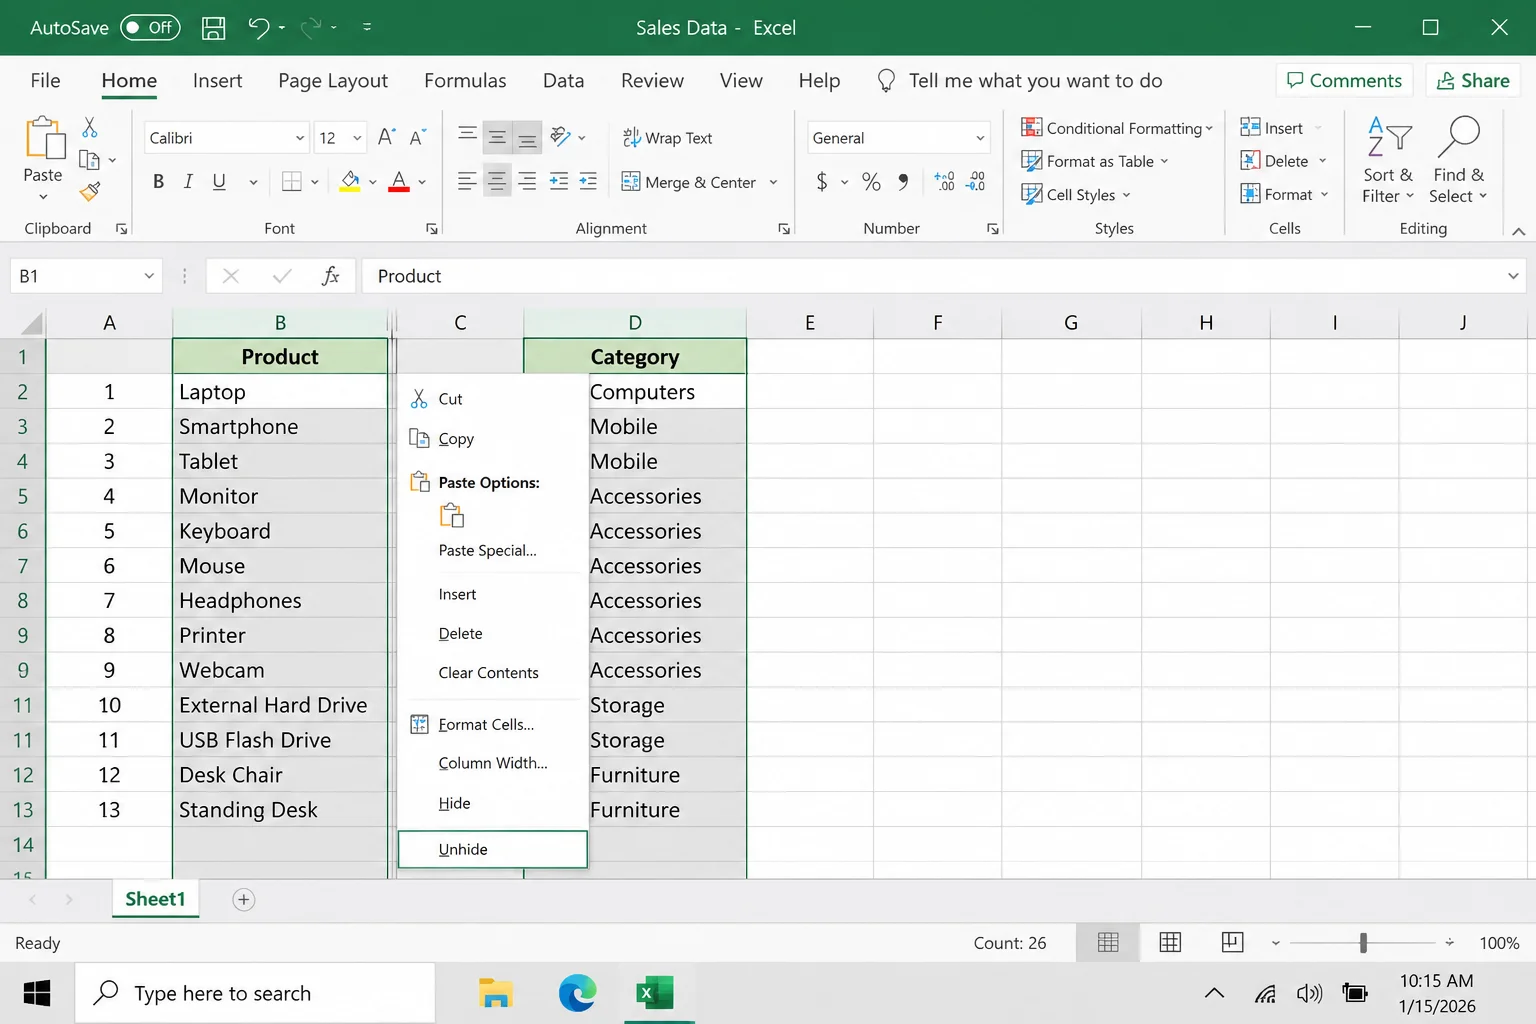Open the Page Layout ribbon tab

click(x=333, y=81)
